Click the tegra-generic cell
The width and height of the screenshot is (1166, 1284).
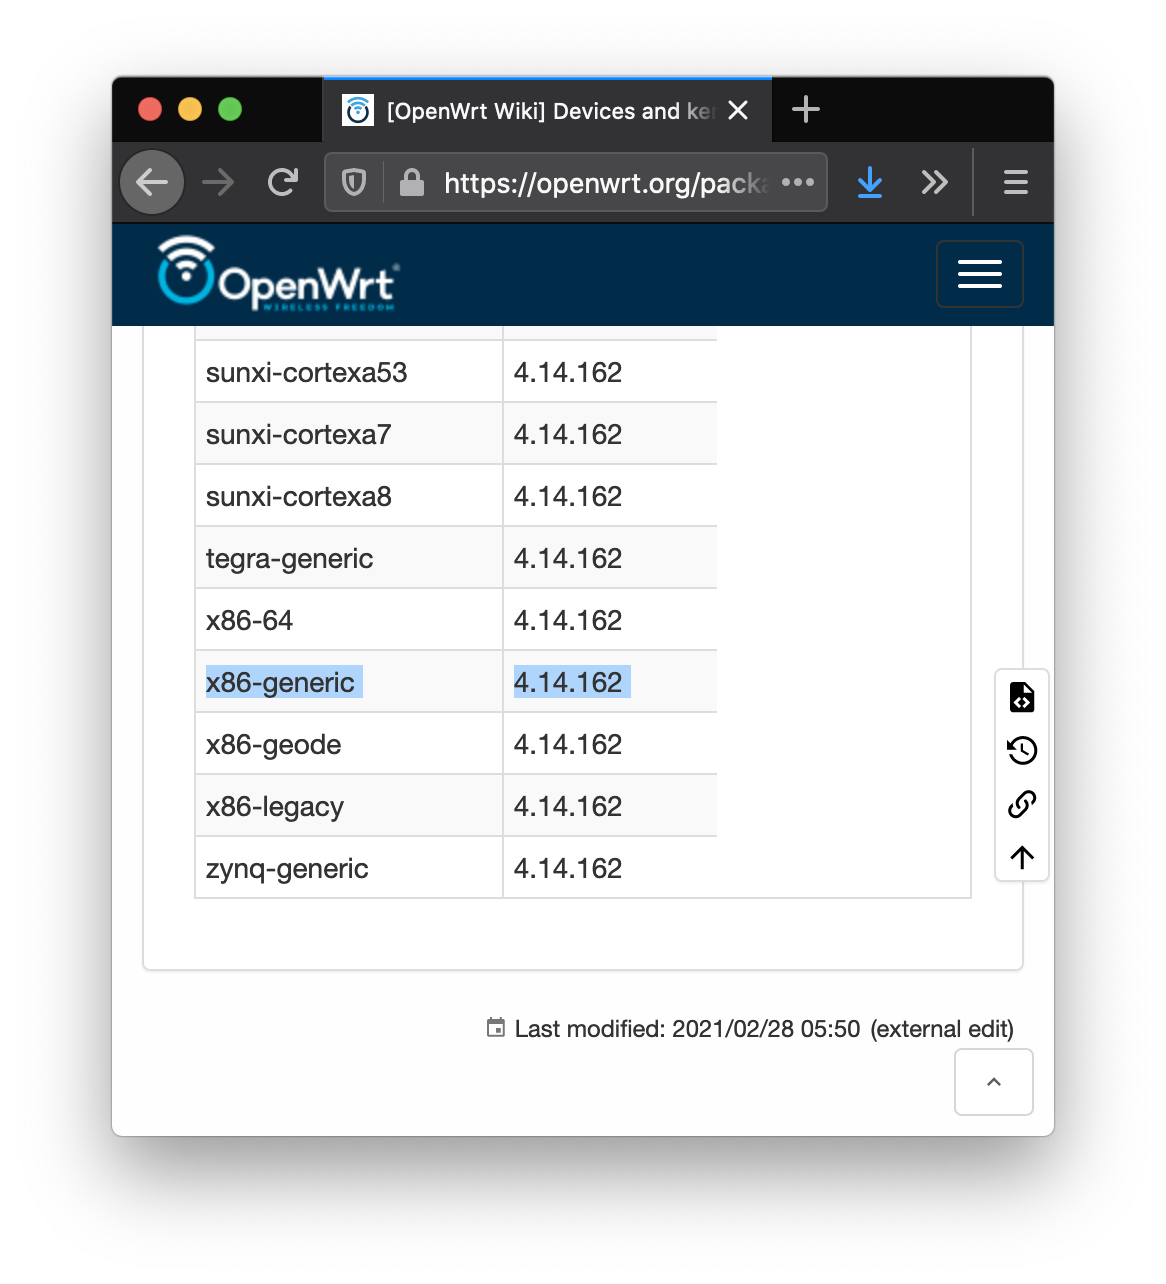[x=349, y=558]
